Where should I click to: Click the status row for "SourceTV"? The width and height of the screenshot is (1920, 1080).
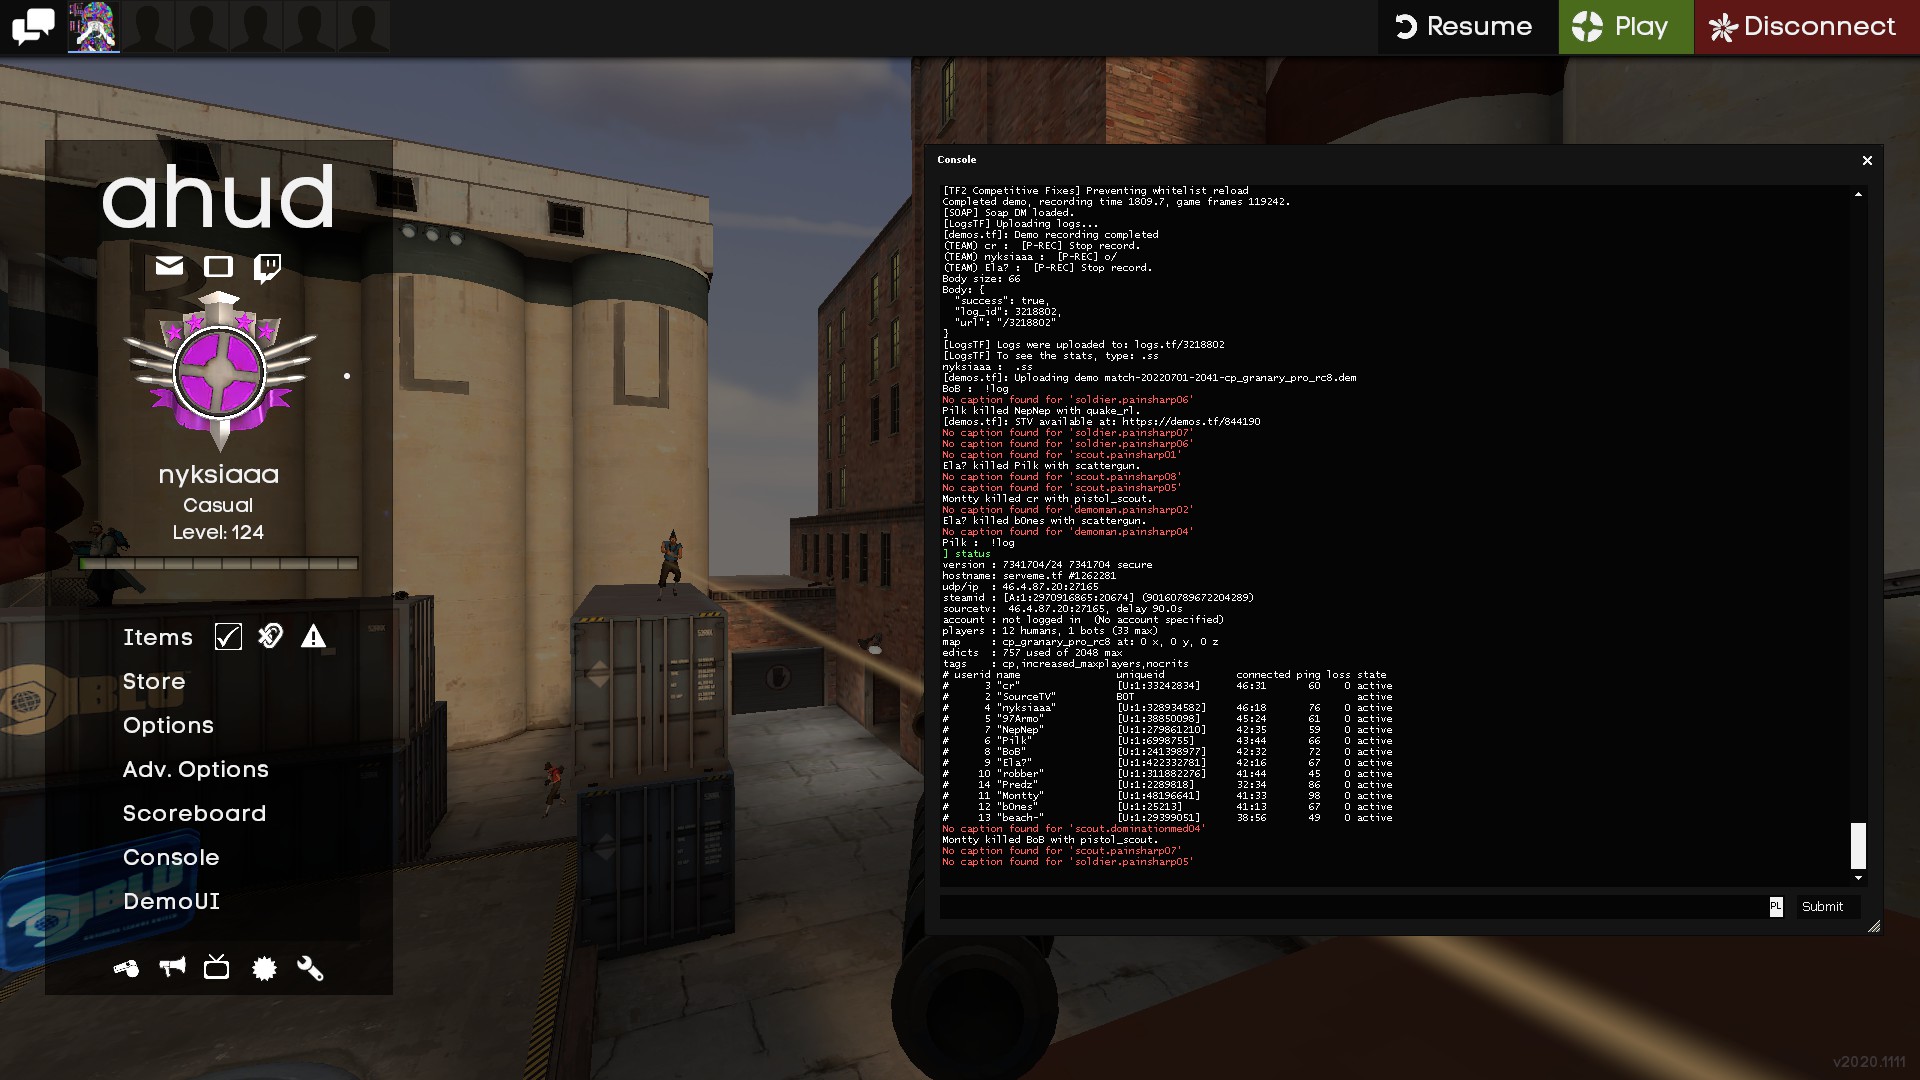pos(1167,697)
